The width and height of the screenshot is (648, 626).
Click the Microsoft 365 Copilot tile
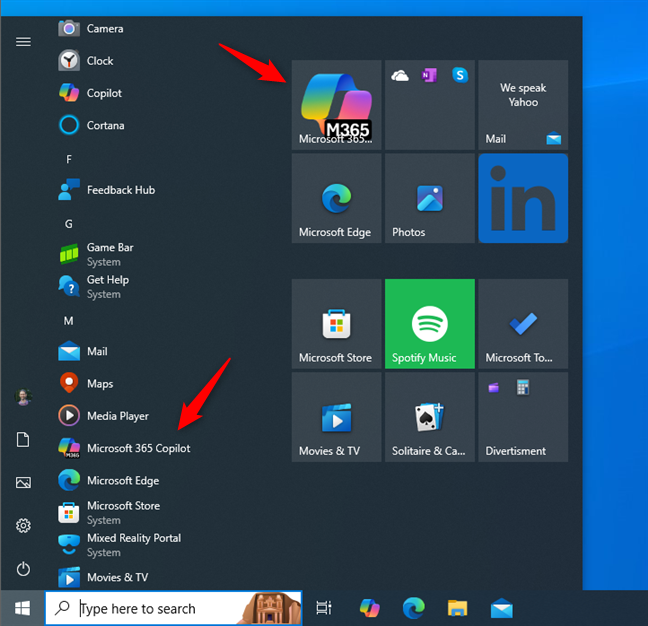tap(336, 105)
